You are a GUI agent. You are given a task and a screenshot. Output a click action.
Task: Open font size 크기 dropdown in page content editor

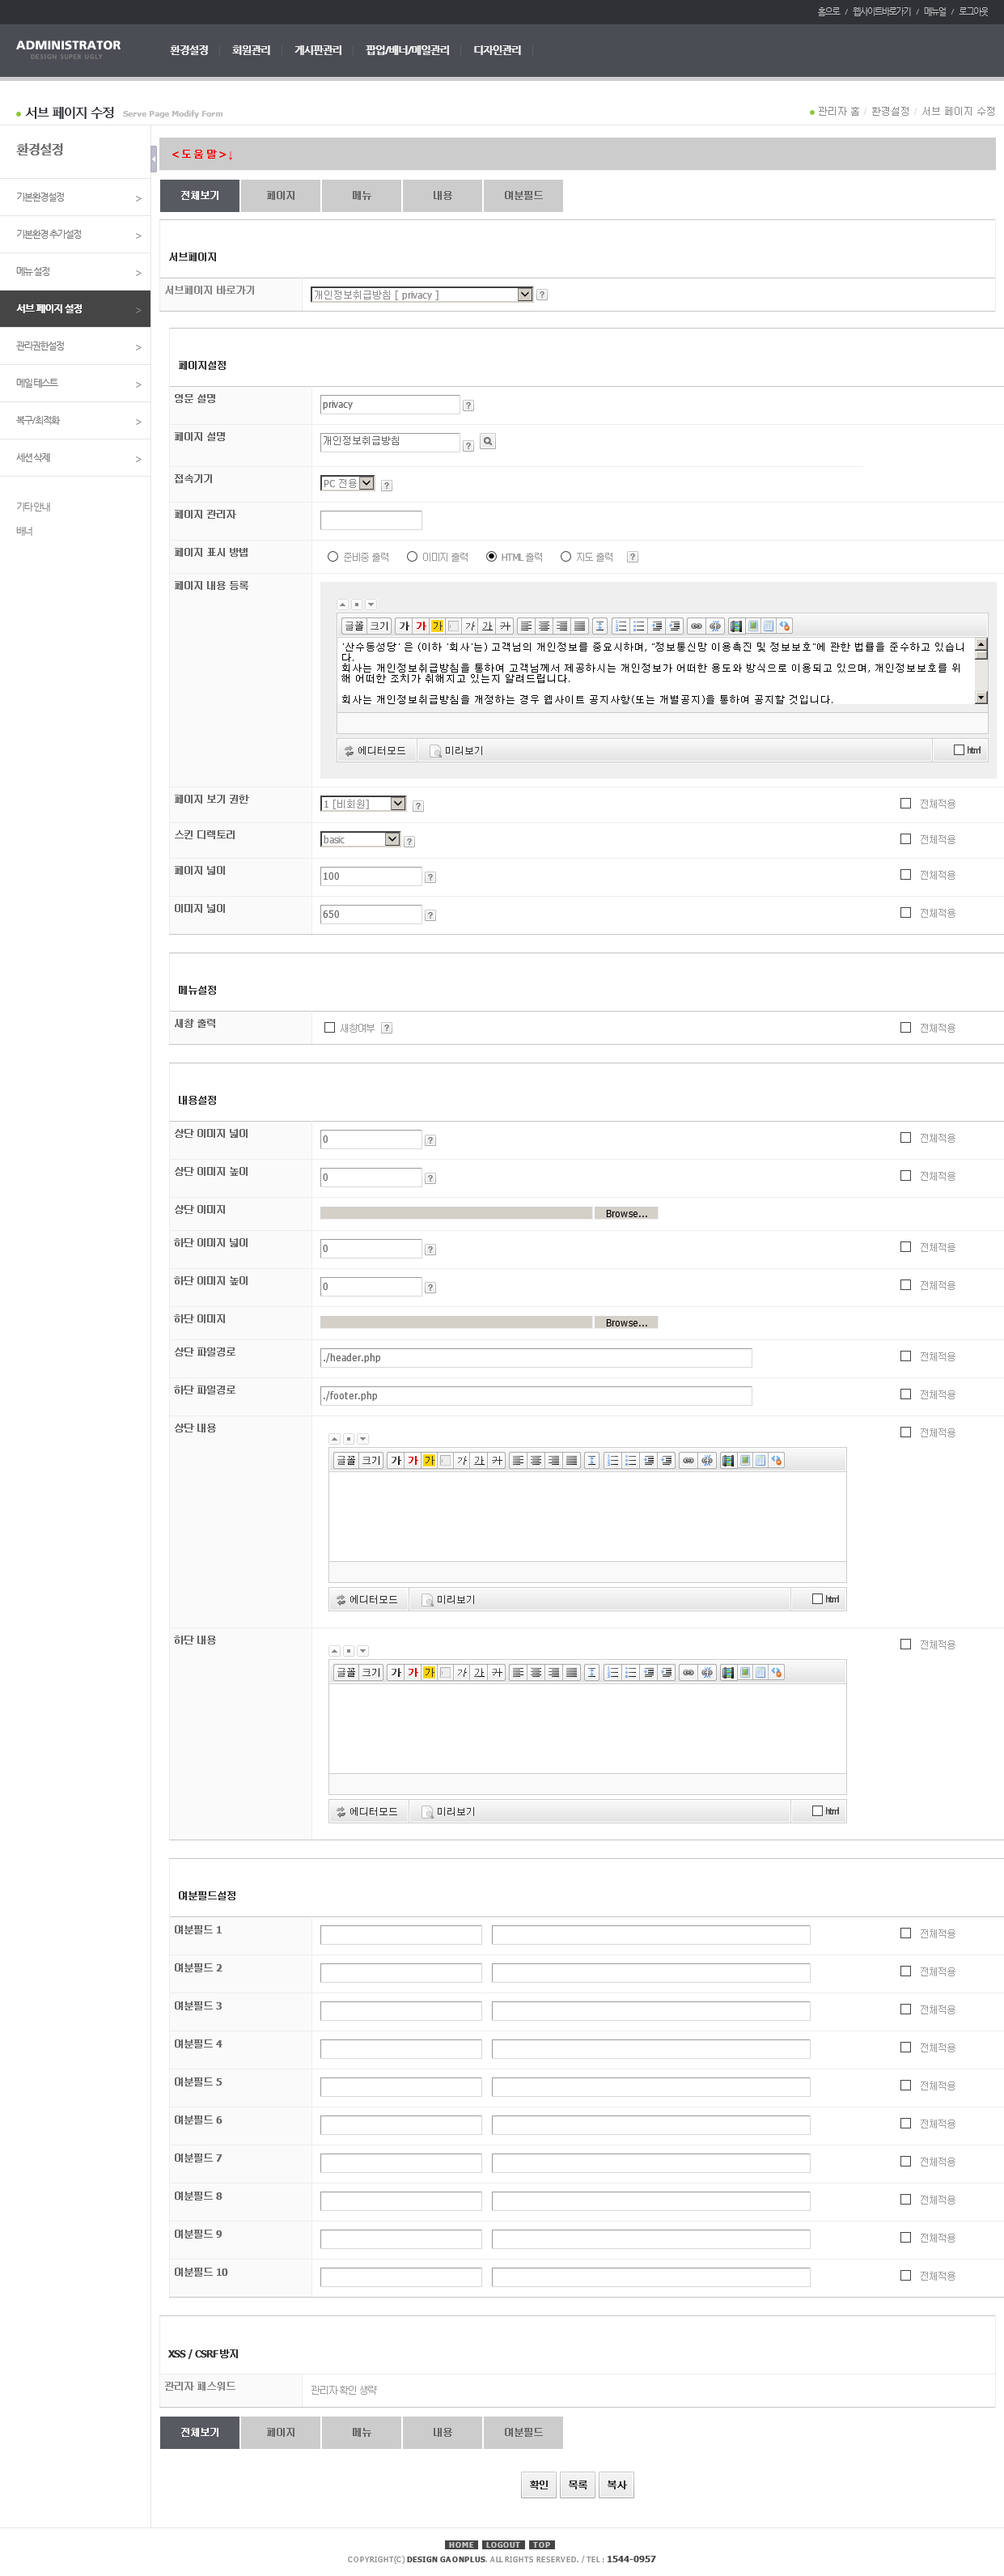pos(379,626)
